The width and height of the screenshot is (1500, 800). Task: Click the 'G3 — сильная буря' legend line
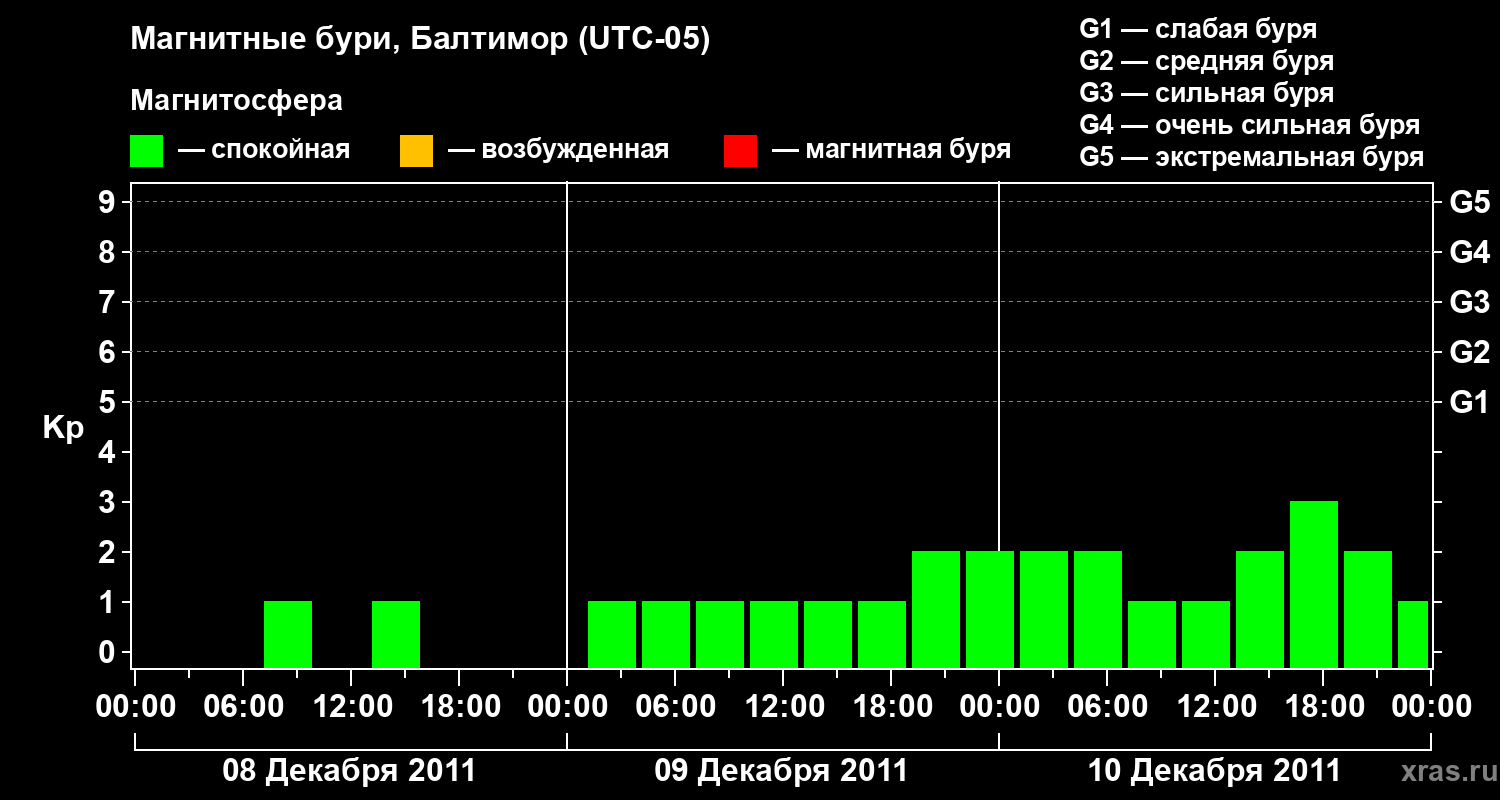pos(1206,93)
